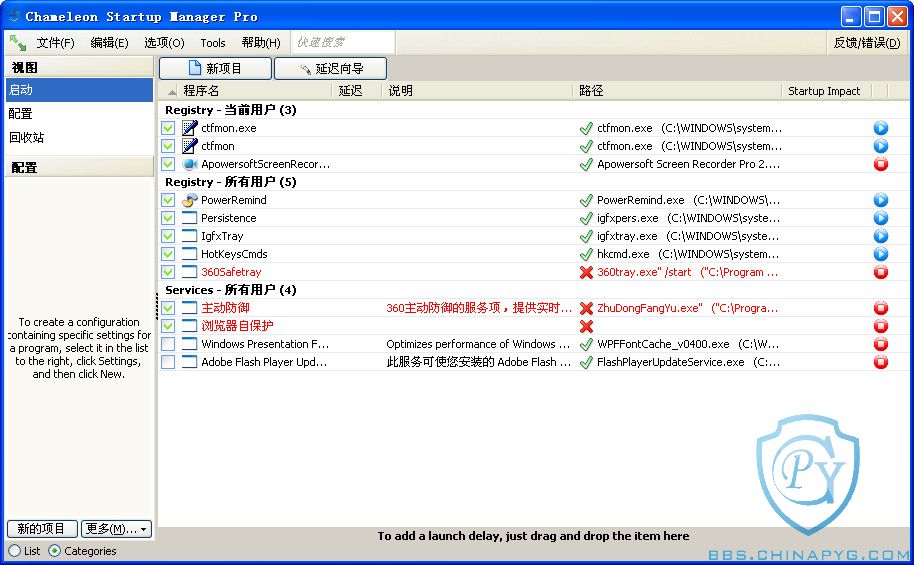Screen dimensions: 914x565
Task: Select 启动 in the view sidebar
Action: [79, 90]
